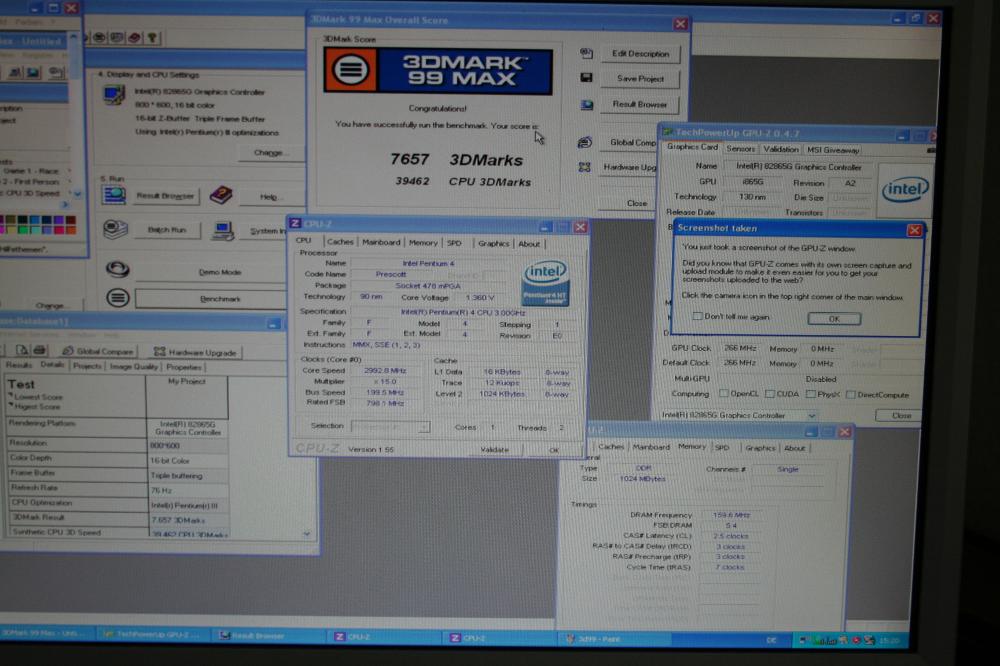The width and height of the screenshot is (1000, 666).
Task: Click the Hardware Upgrade icon in score window
Action: pos(585,167)
